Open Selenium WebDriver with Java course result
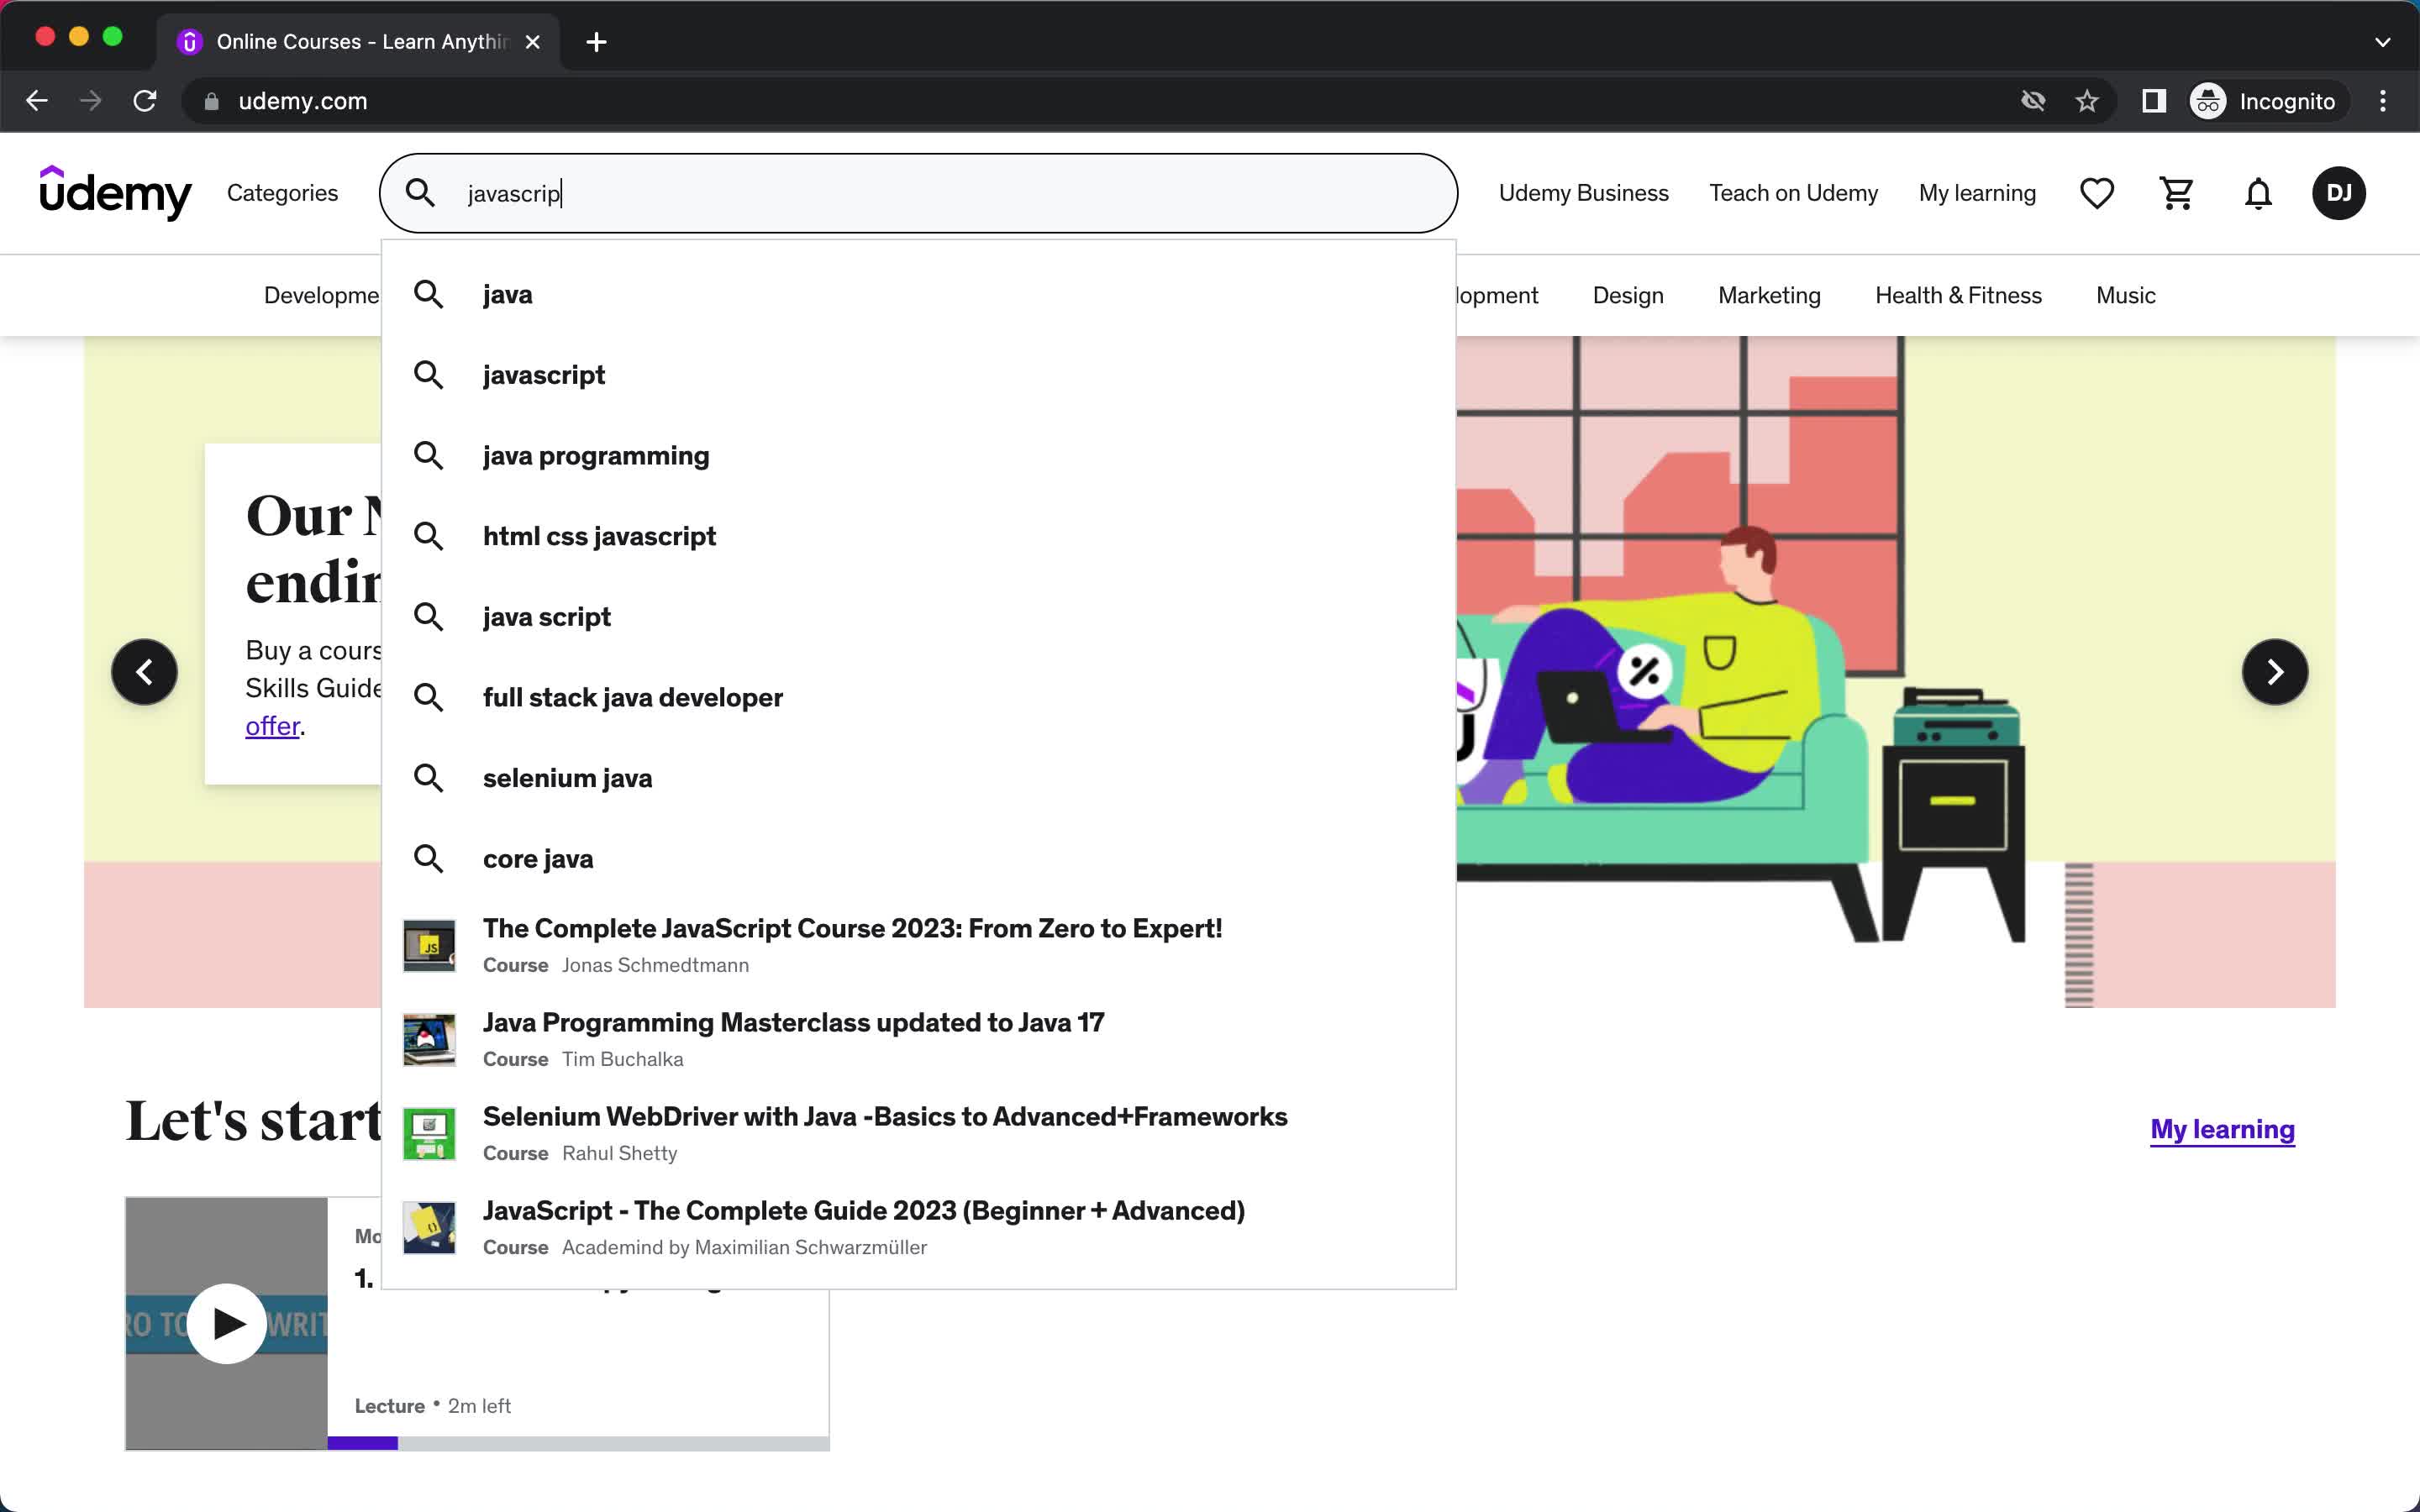Viewport: 2420px width, 1512px height. pos(918,1133)
